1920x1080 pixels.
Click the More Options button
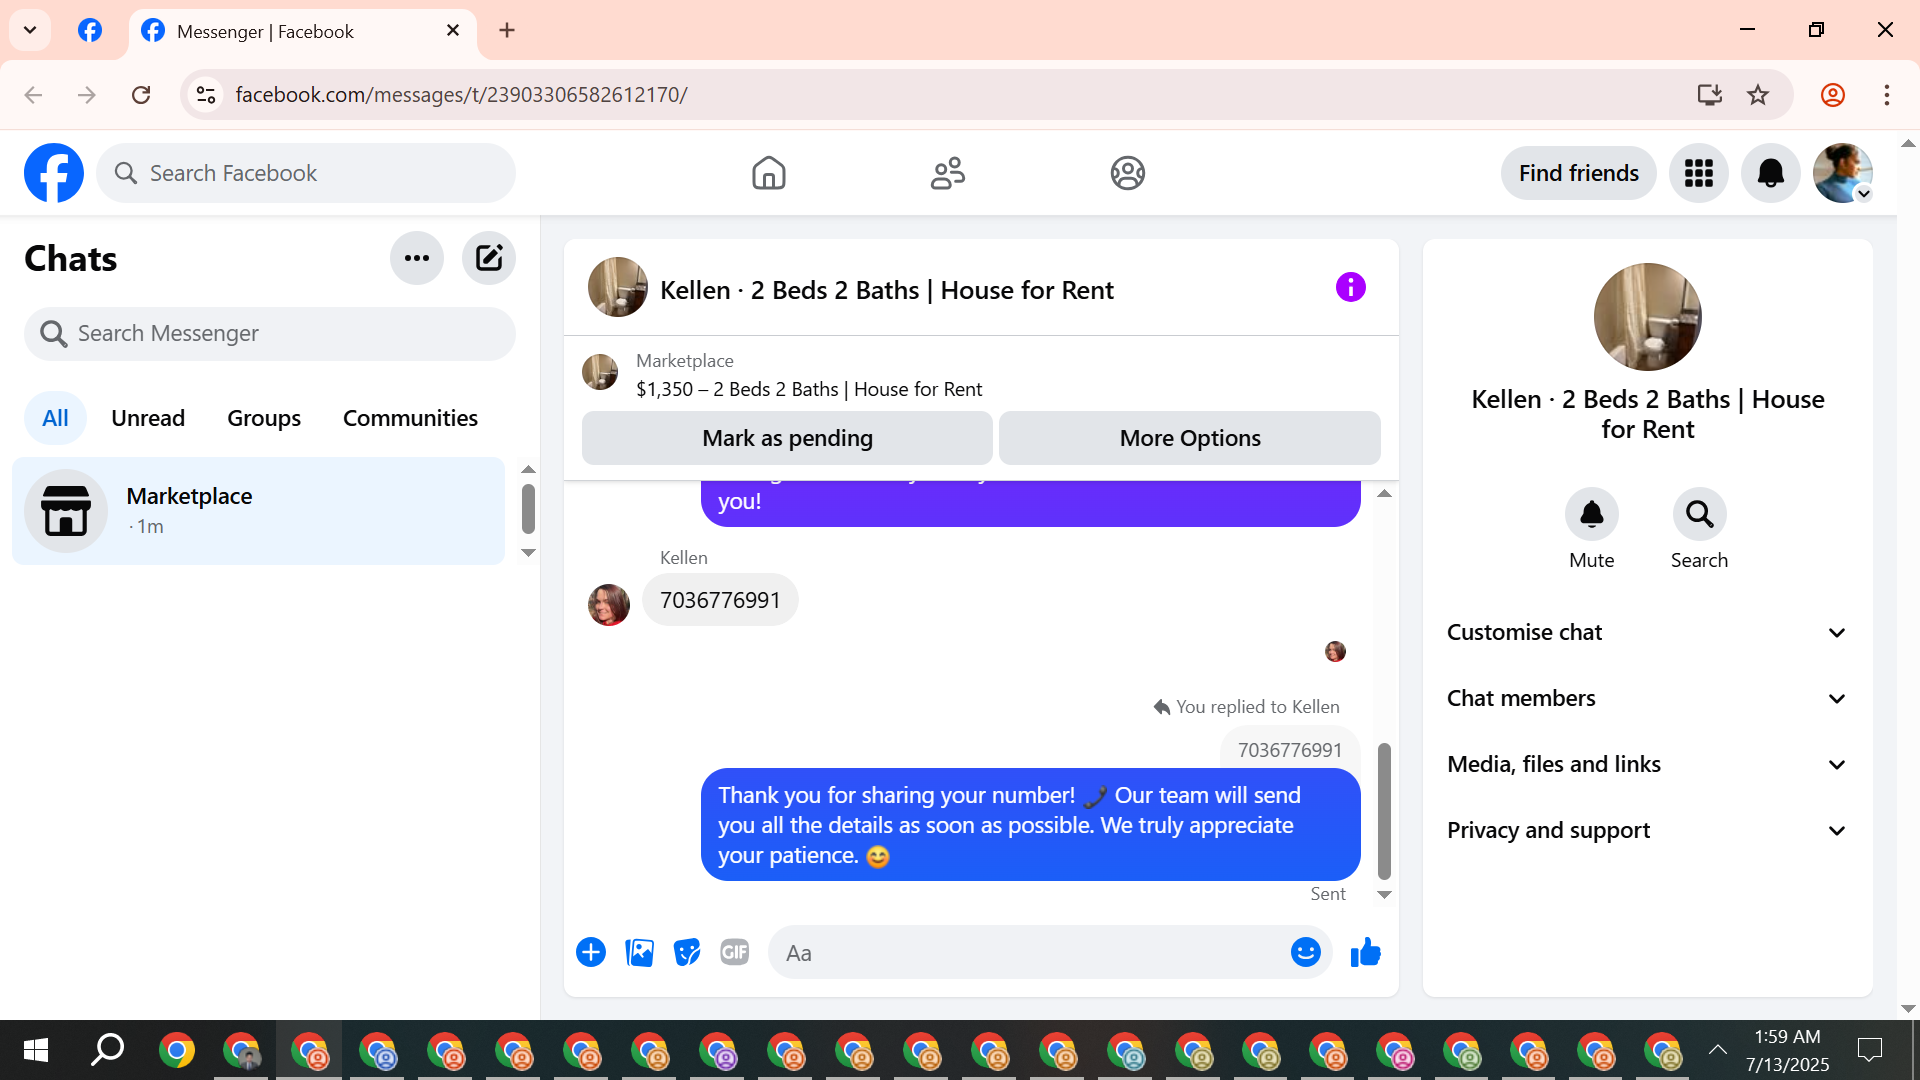[1189, 438]
